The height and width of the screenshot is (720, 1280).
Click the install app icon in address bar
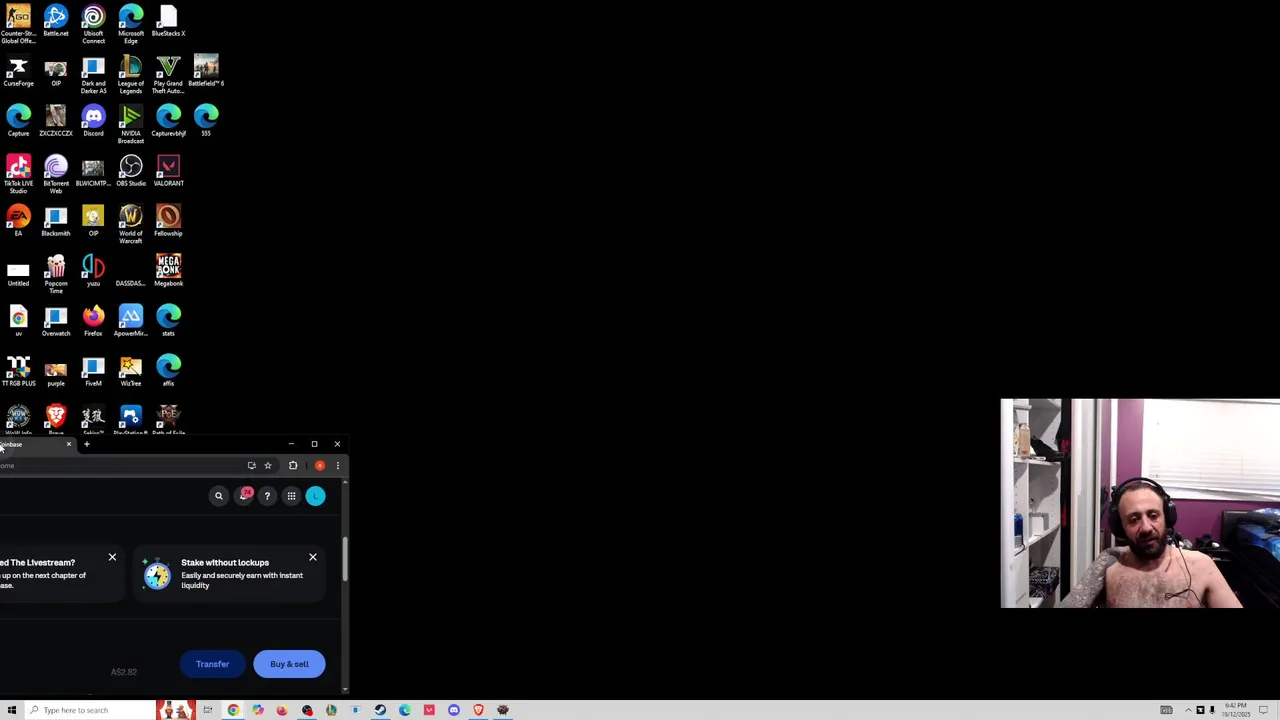pos(251,465)
